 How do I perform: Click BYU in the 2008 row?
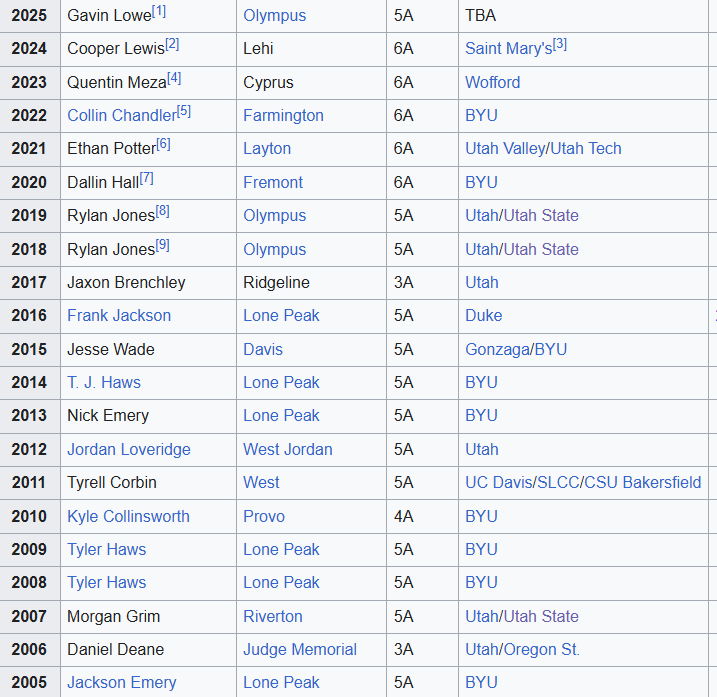481,582
